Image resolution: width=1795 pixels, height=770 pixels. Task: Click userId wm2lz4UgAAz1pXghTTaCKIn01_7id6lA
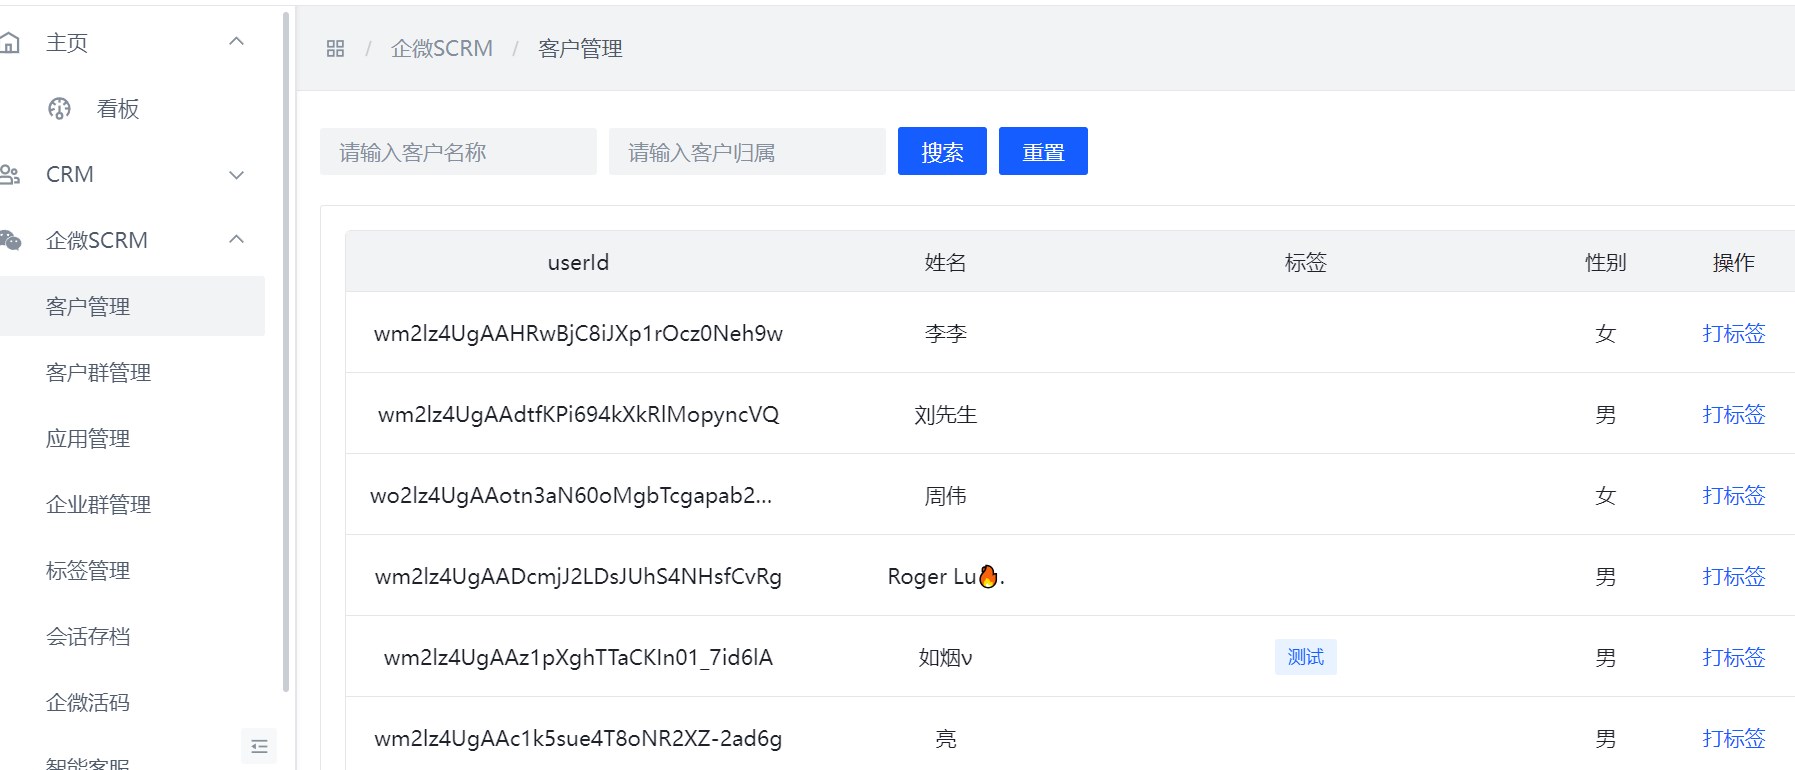tap(578, 658)
